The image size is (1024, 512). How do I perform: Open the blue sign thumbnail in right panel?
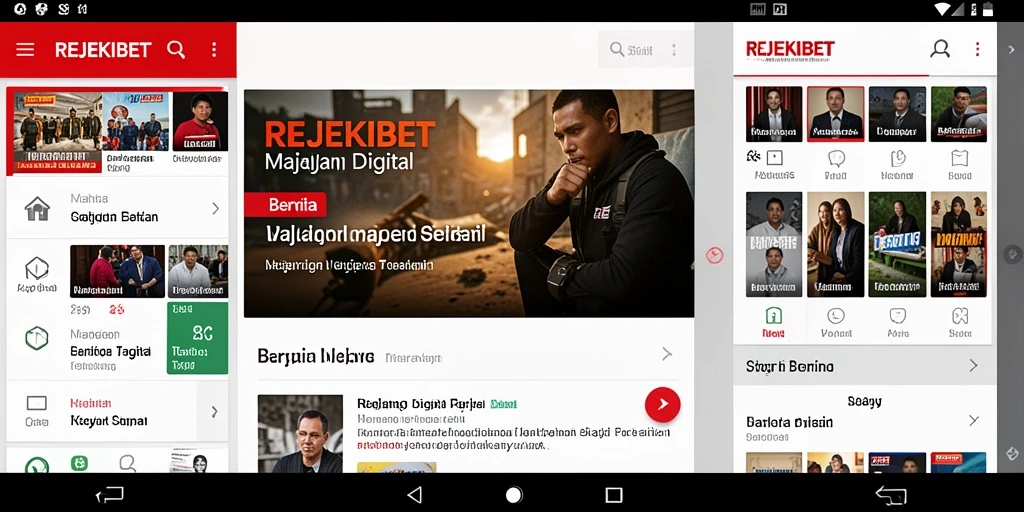(897, 244)
